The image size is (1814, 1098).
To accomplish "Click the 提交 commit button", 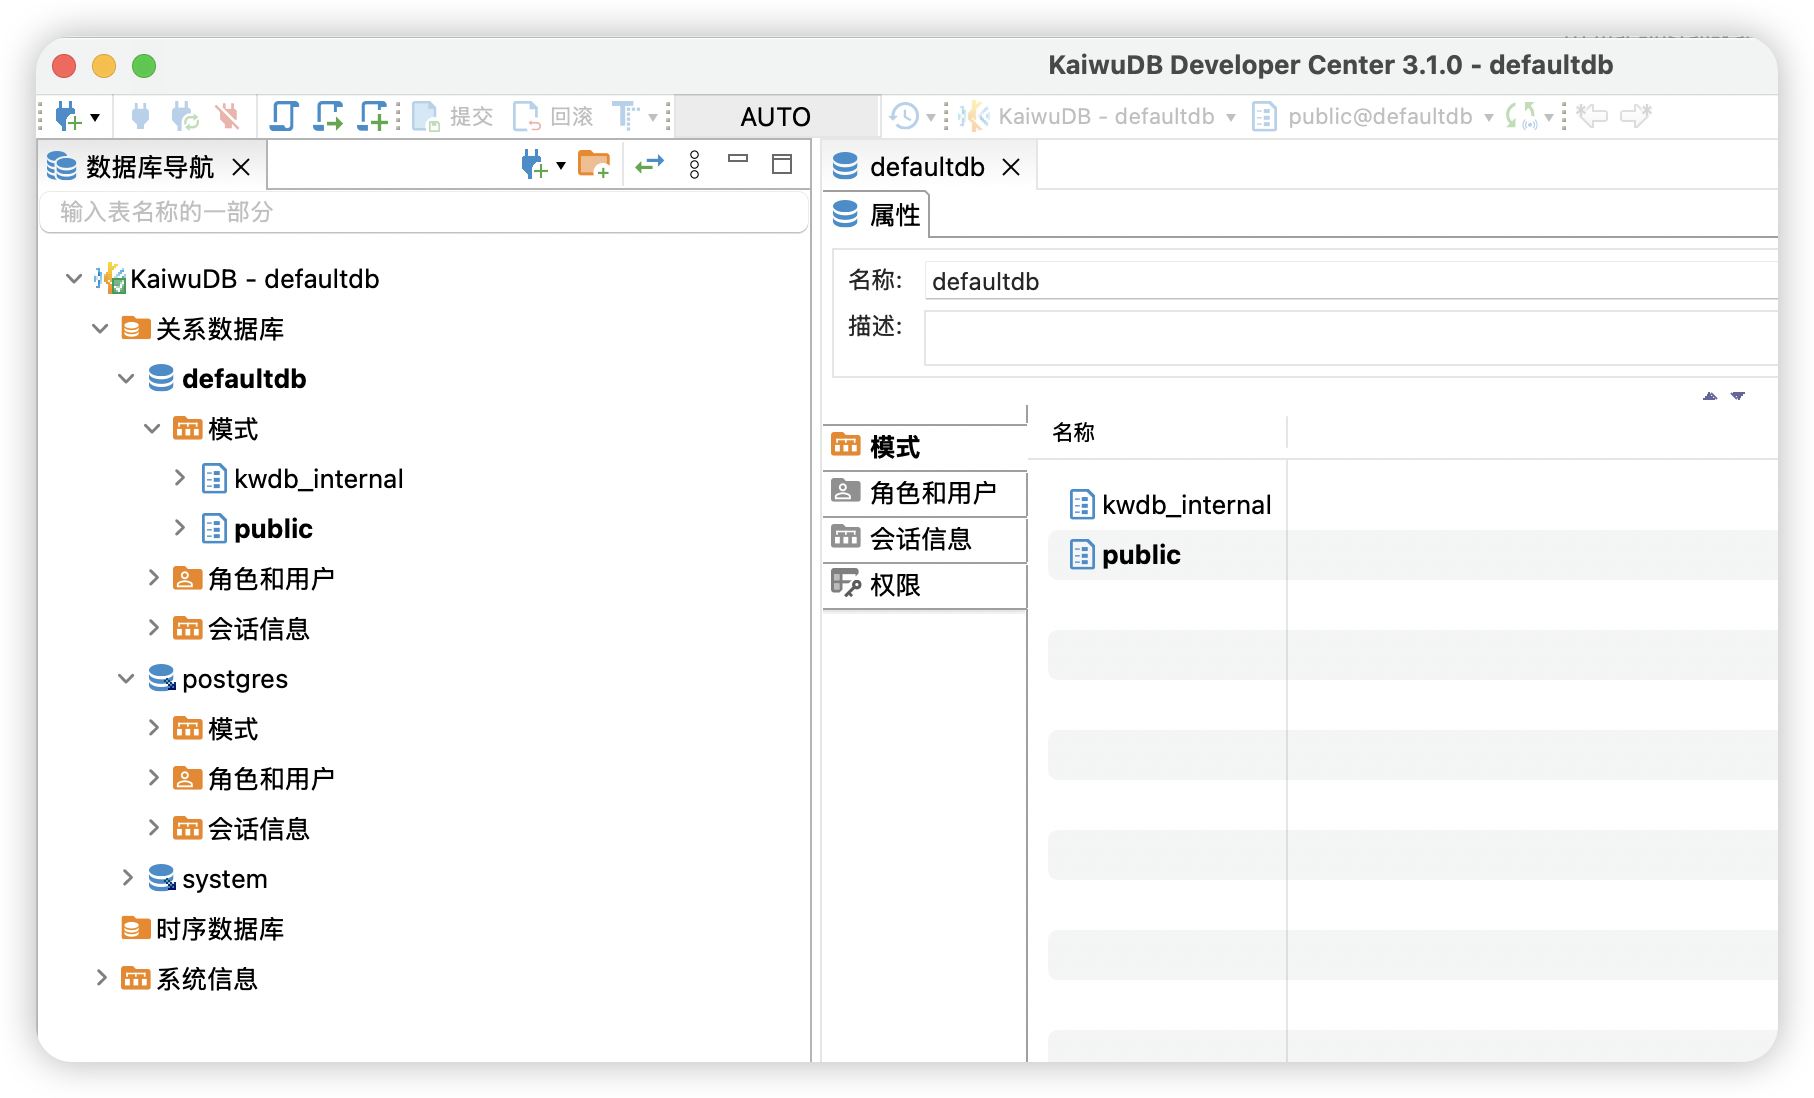I will 453,117.
